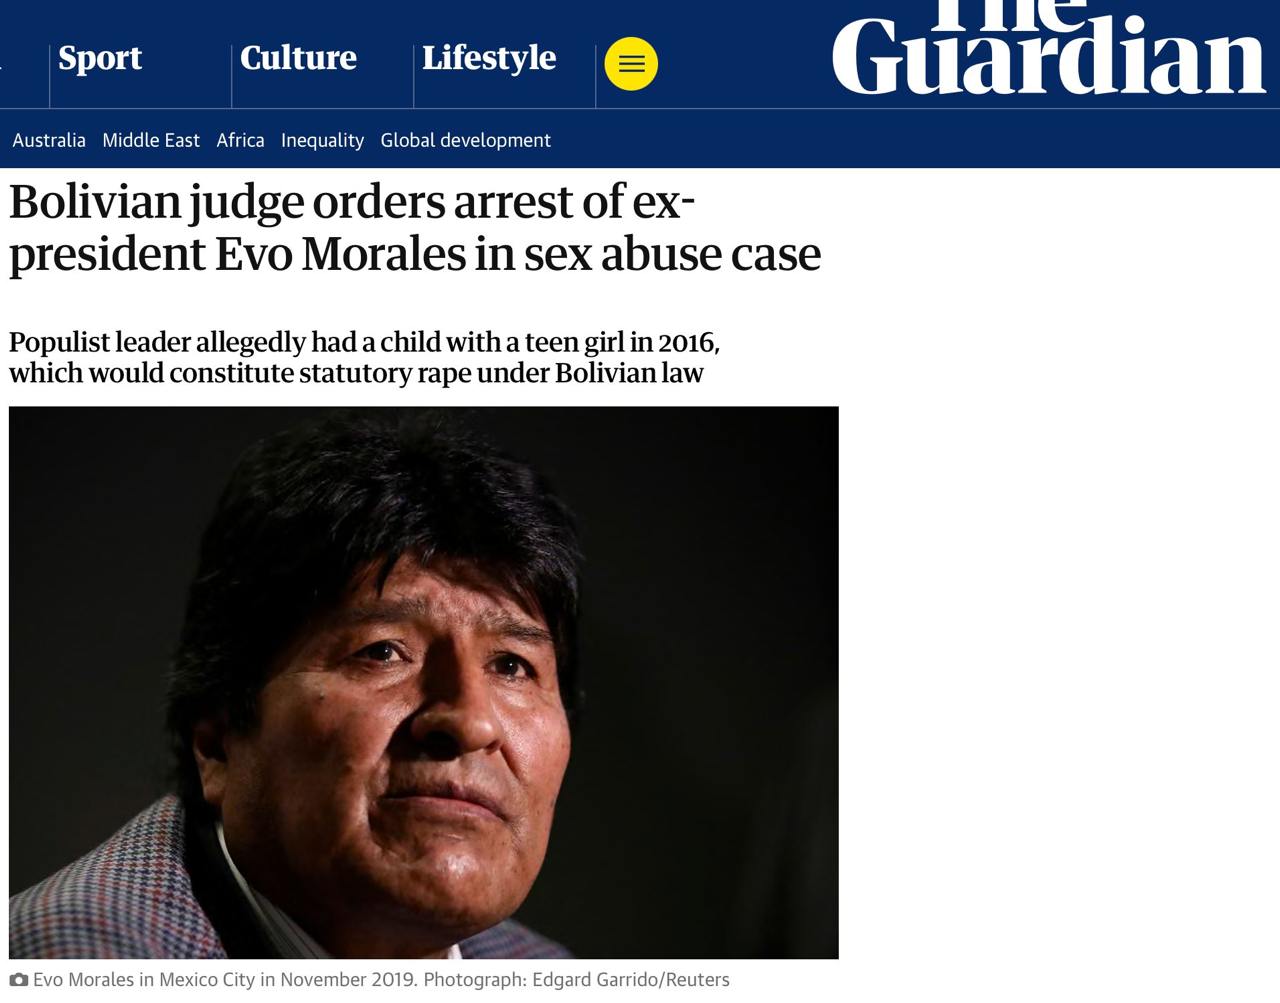Click the Bolivian judge article headline
The image size is (1280, 1003).
point(415,227)
